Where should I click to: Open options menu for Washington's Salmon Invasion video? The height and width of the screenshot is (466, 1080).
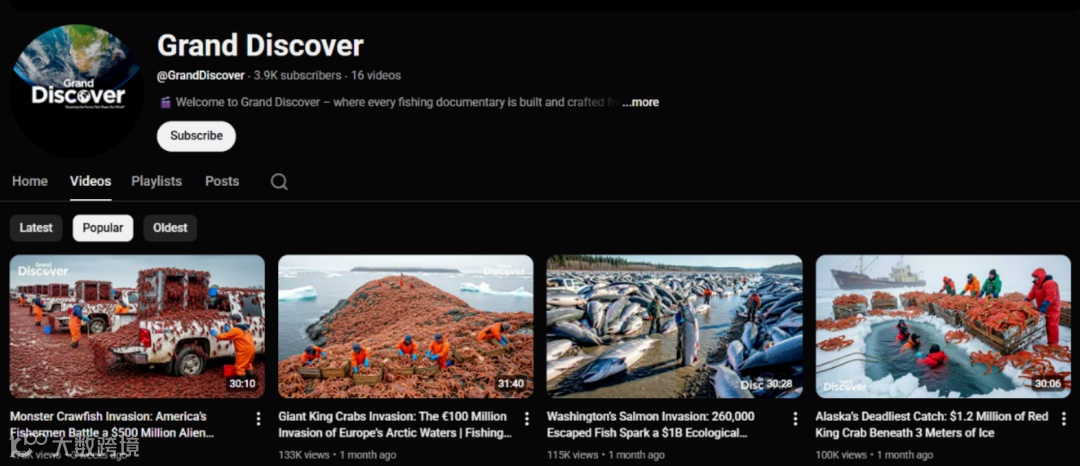795,419
